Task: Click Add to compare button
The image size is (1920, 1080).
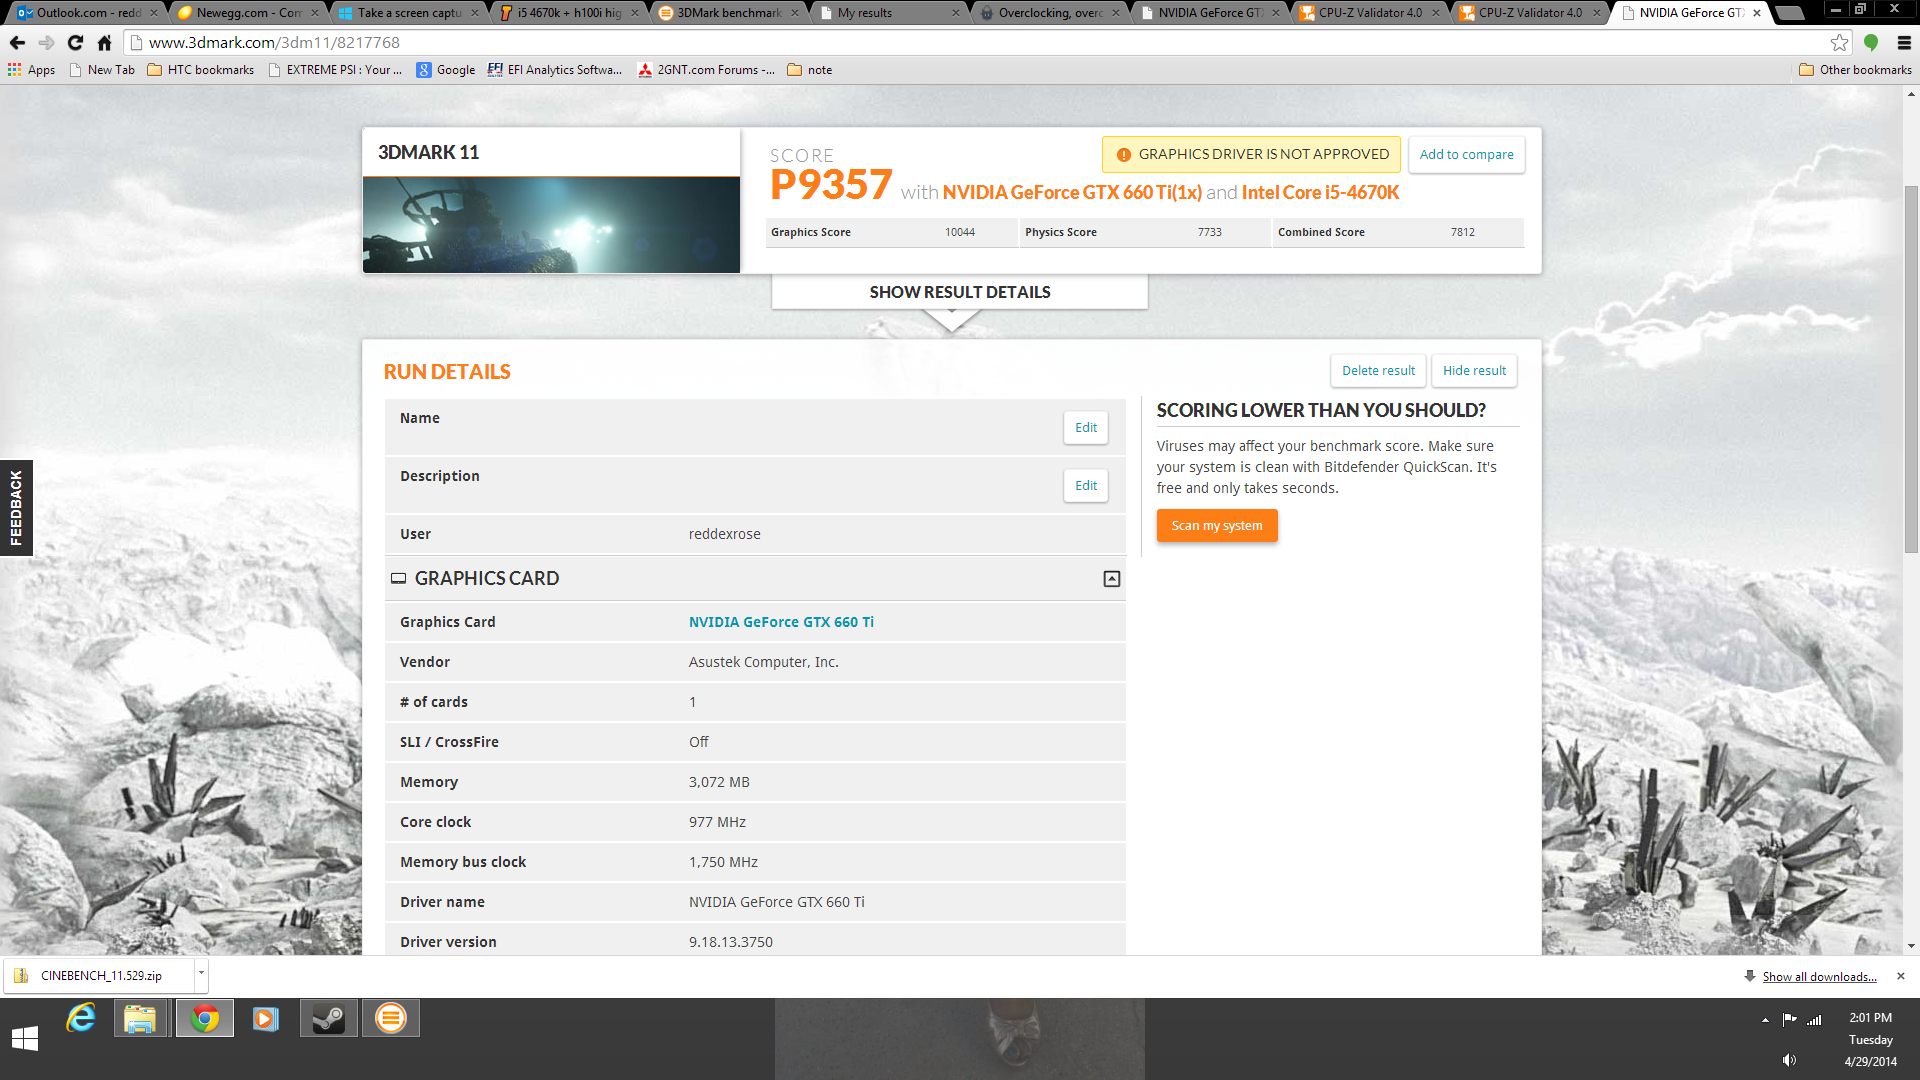Action: (1466, 155)
